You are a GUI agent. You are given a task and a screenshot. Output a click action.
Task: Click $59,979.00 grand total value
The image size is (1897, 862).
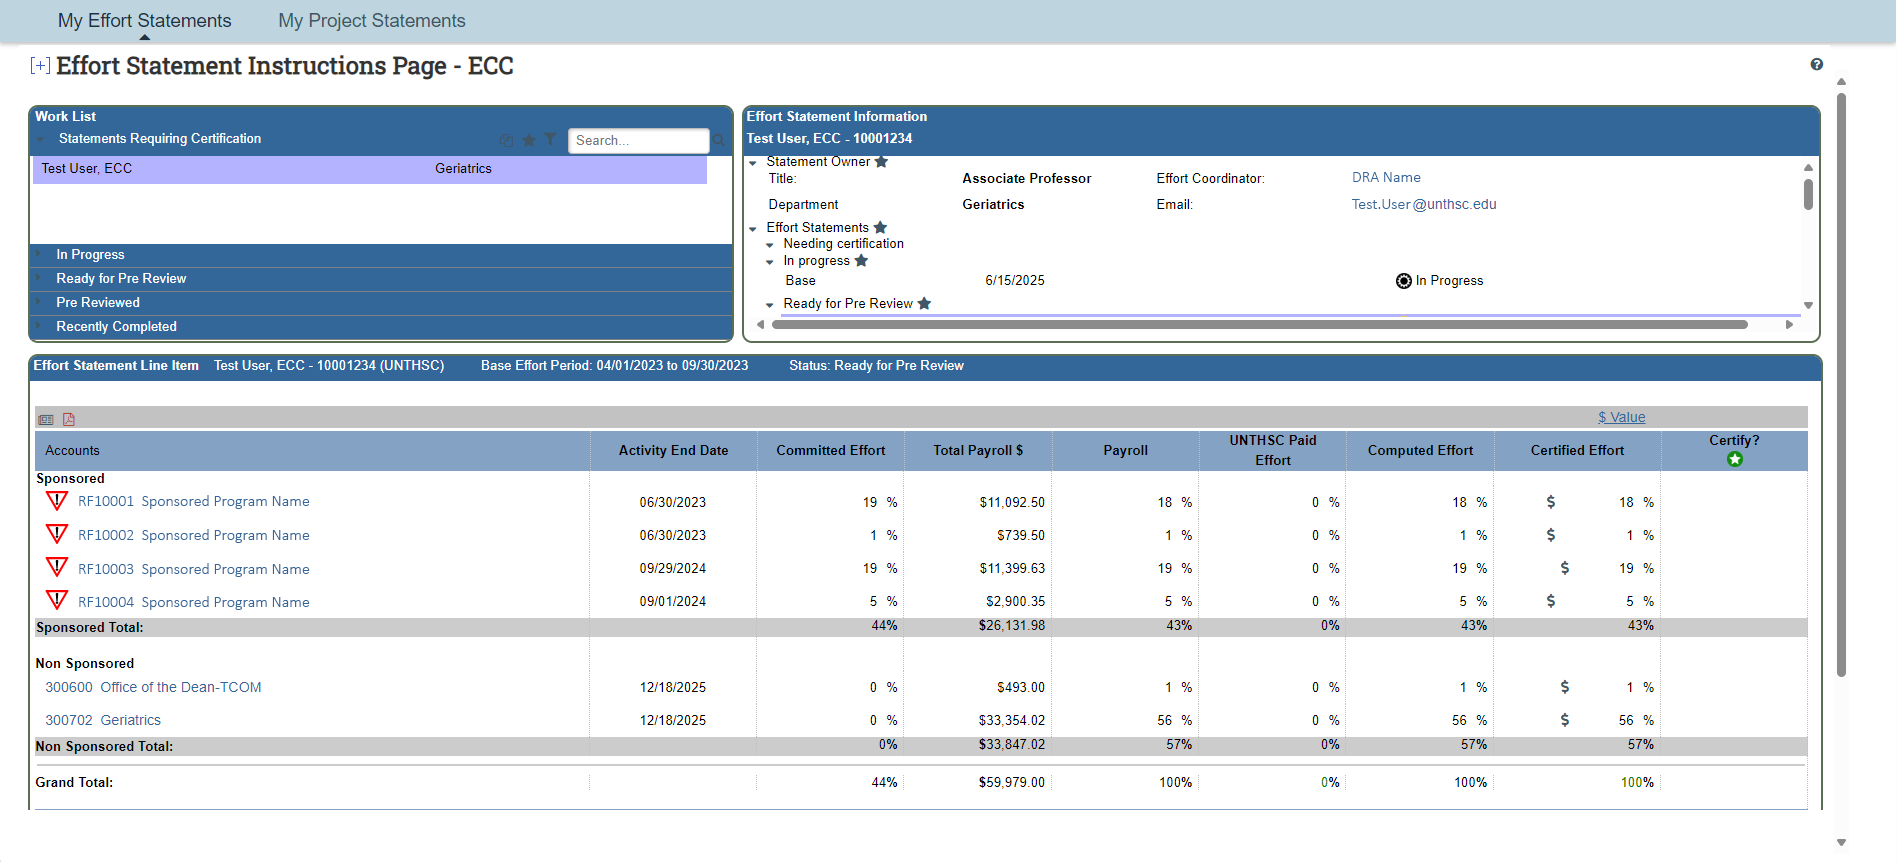tap(1012, 783)
